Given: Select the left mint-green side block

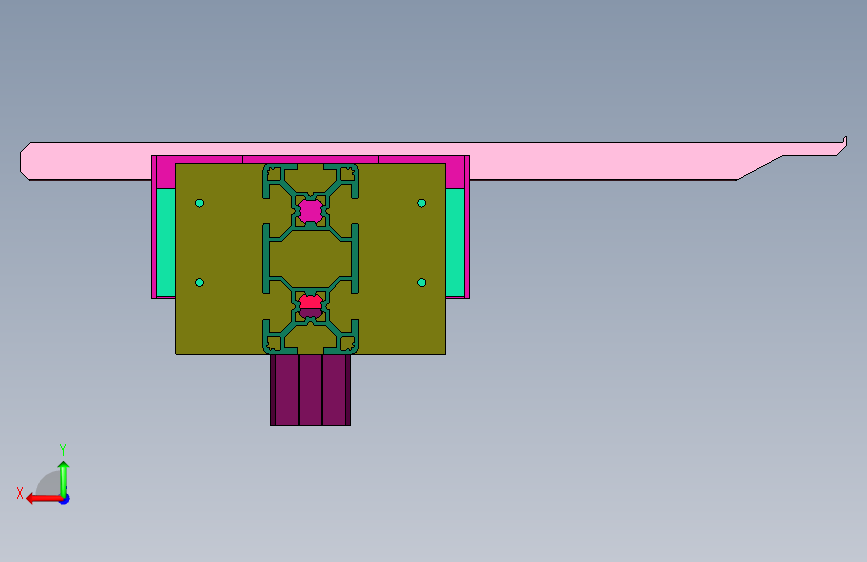Looking at the screenshot, I should [x=166, y=242].
